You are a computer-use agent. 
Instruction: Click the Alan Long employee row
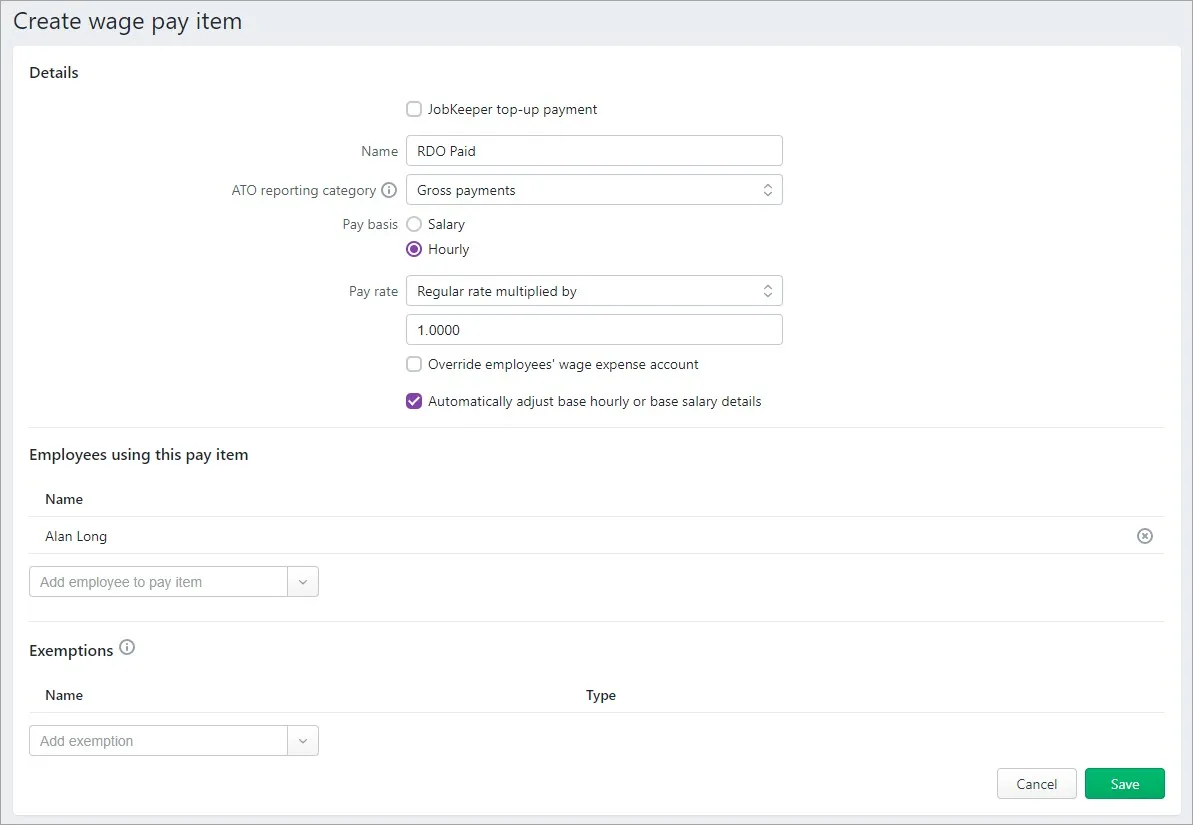click(x=596, y=537)
